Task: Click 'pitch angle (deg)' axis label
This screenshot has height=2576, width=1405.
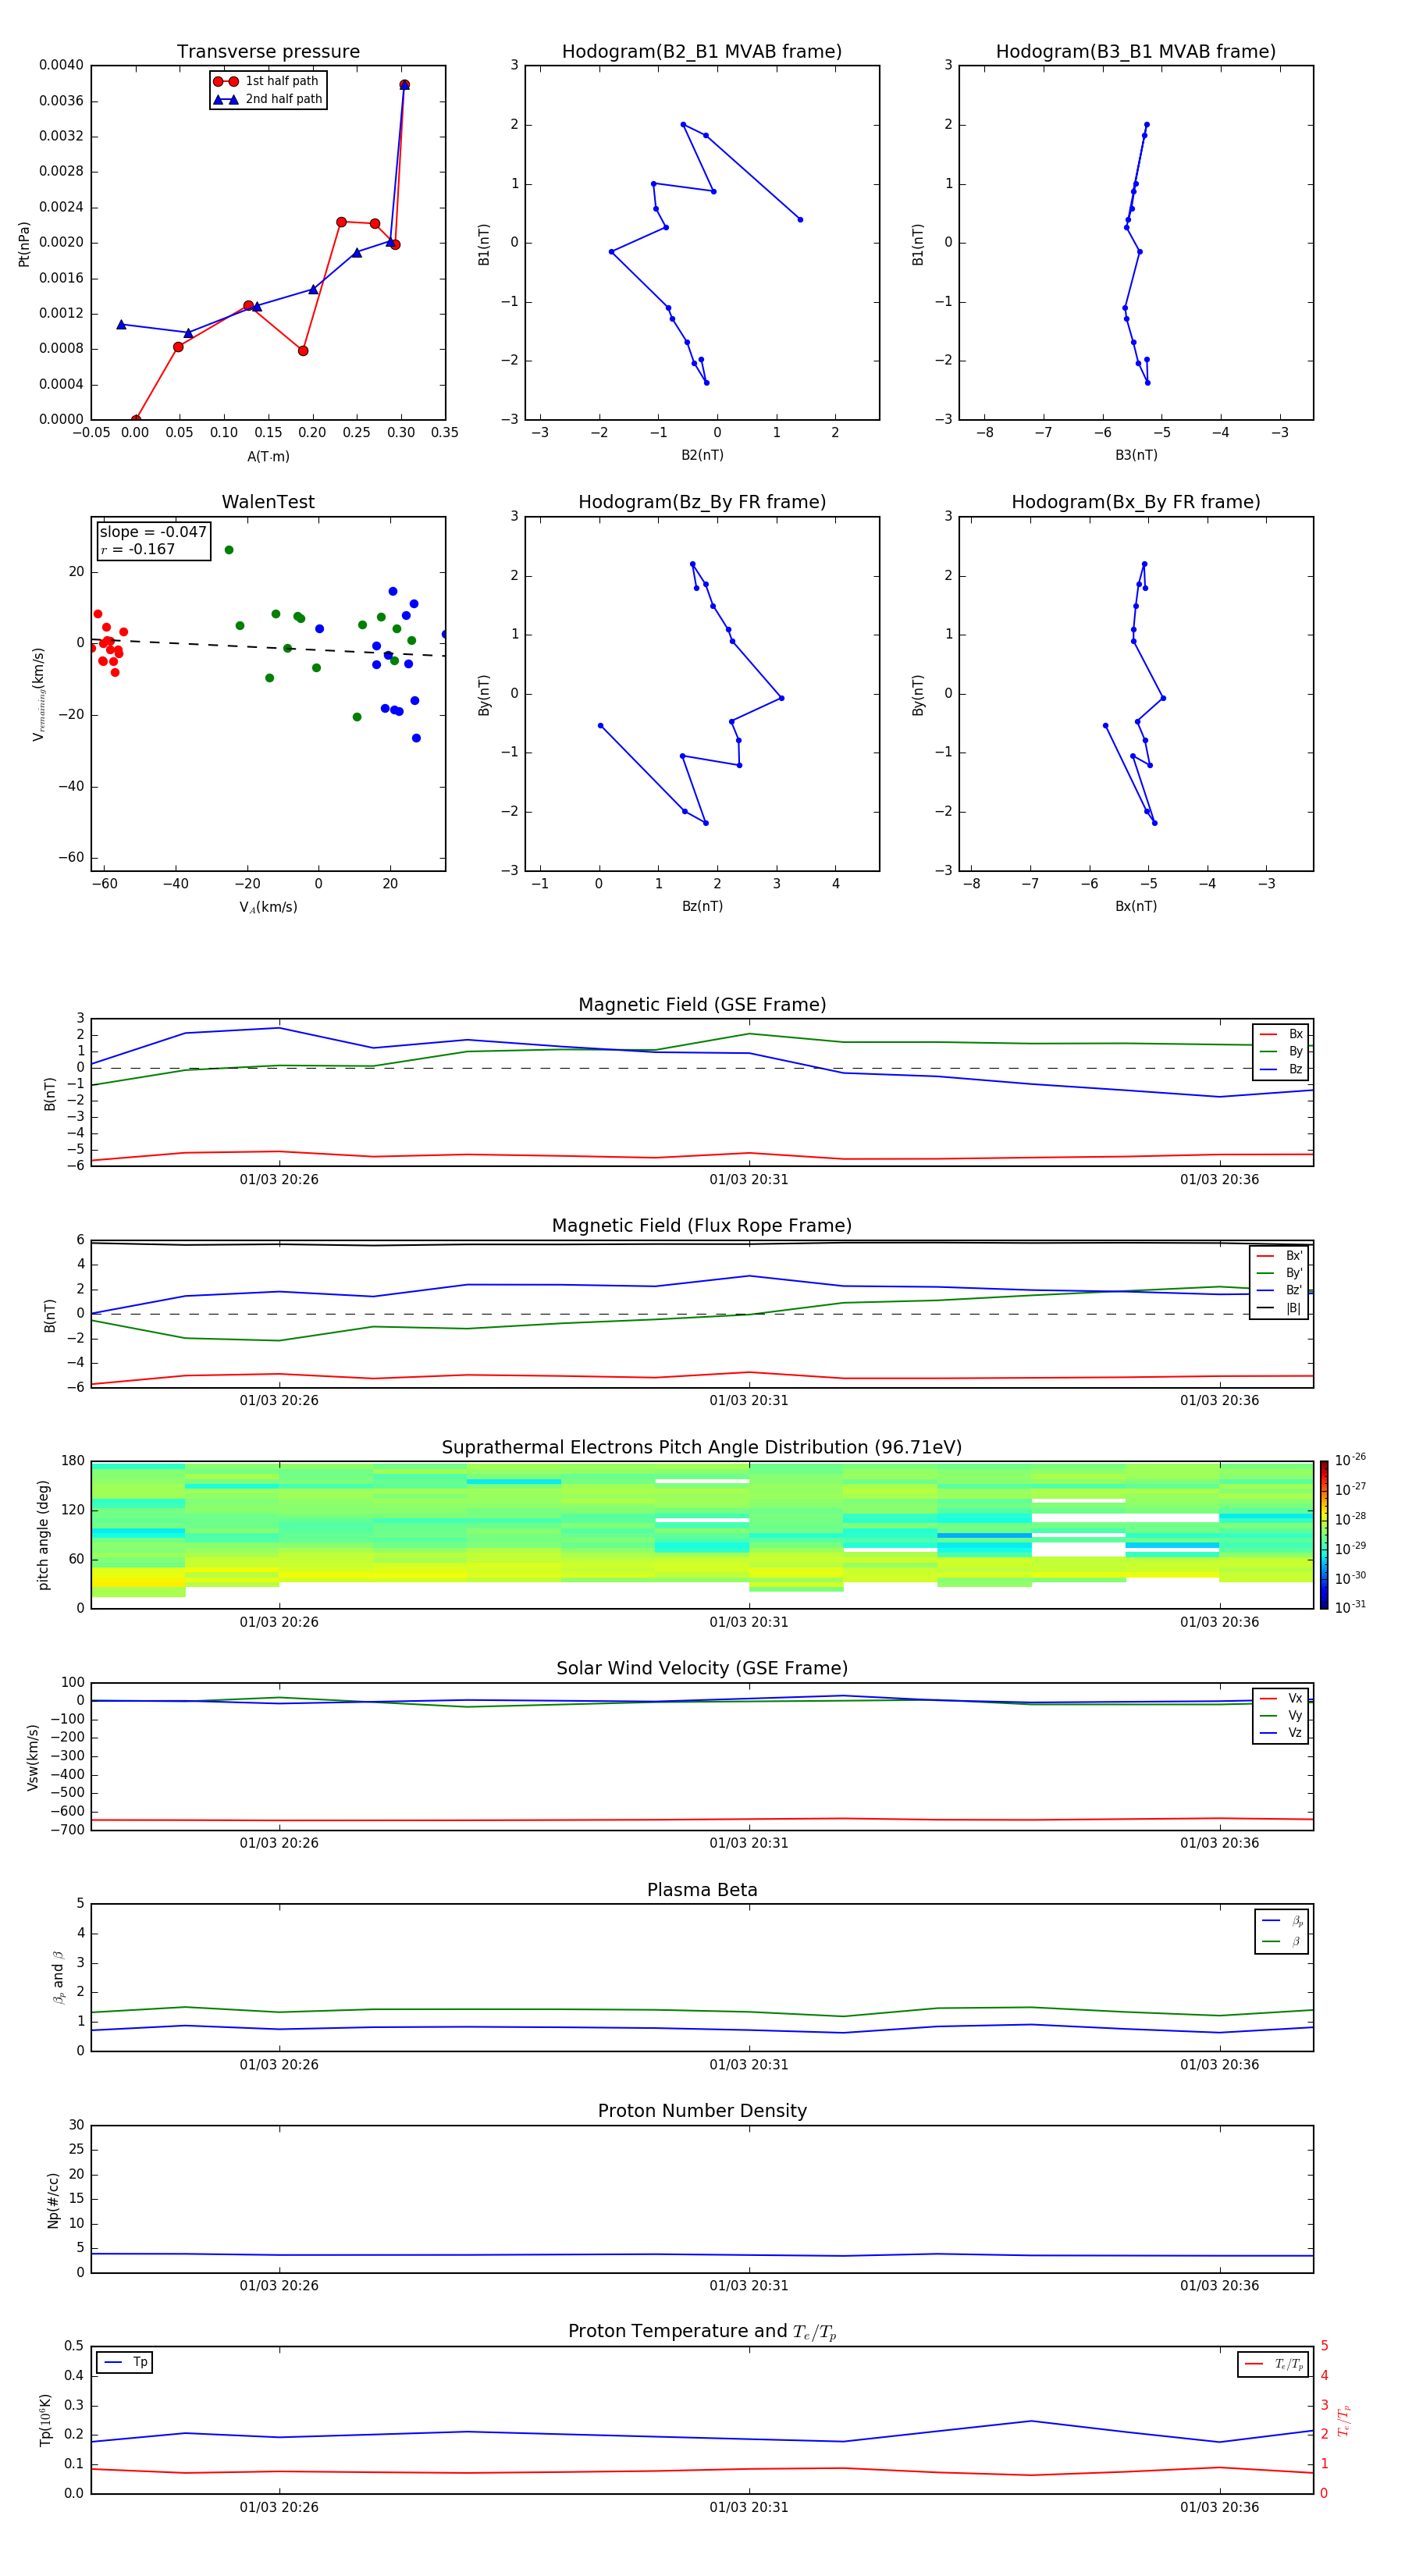Action: pyautogui.click(x=43, y=1534)
